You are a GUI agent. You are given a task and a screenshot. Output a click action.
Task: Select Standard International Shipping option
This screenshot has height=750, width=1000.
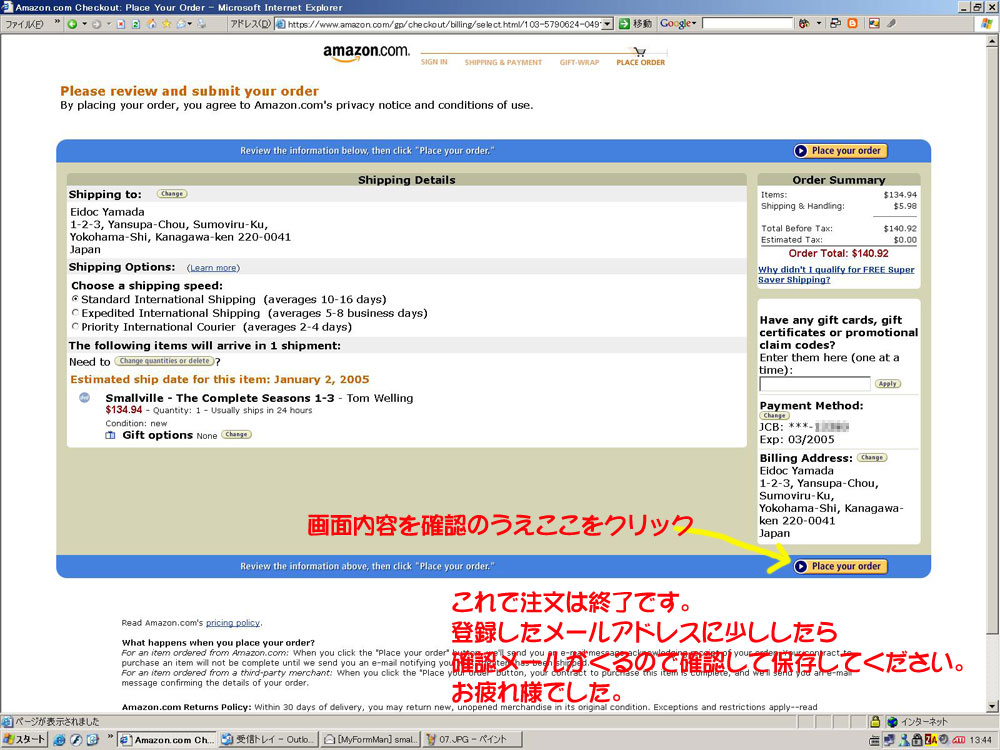tap(75, 298)
